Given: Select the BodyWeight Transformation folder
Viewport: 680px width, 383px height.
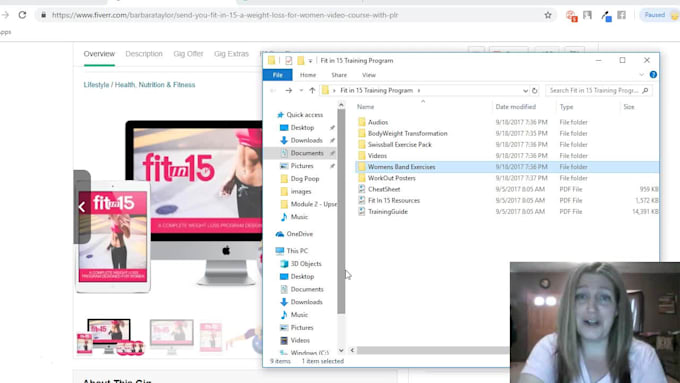Looking at the screenshot, I should coord(408,134).
